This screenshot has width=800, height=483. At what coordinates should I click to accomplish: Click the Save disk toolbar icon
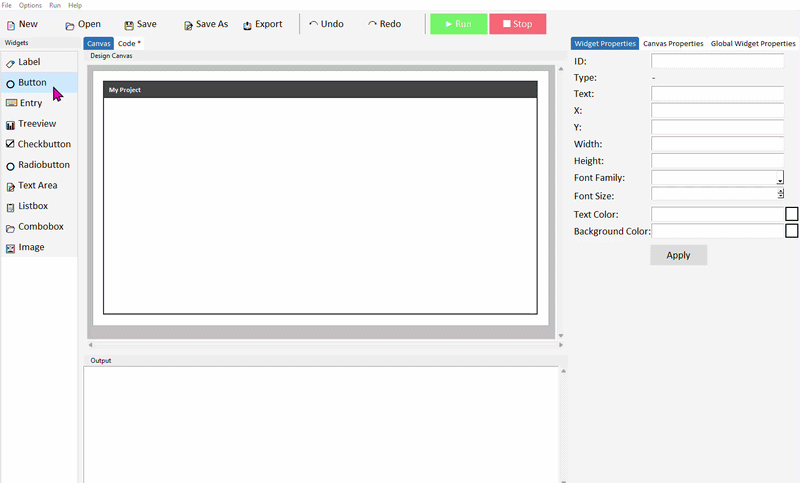coord(129,25)
